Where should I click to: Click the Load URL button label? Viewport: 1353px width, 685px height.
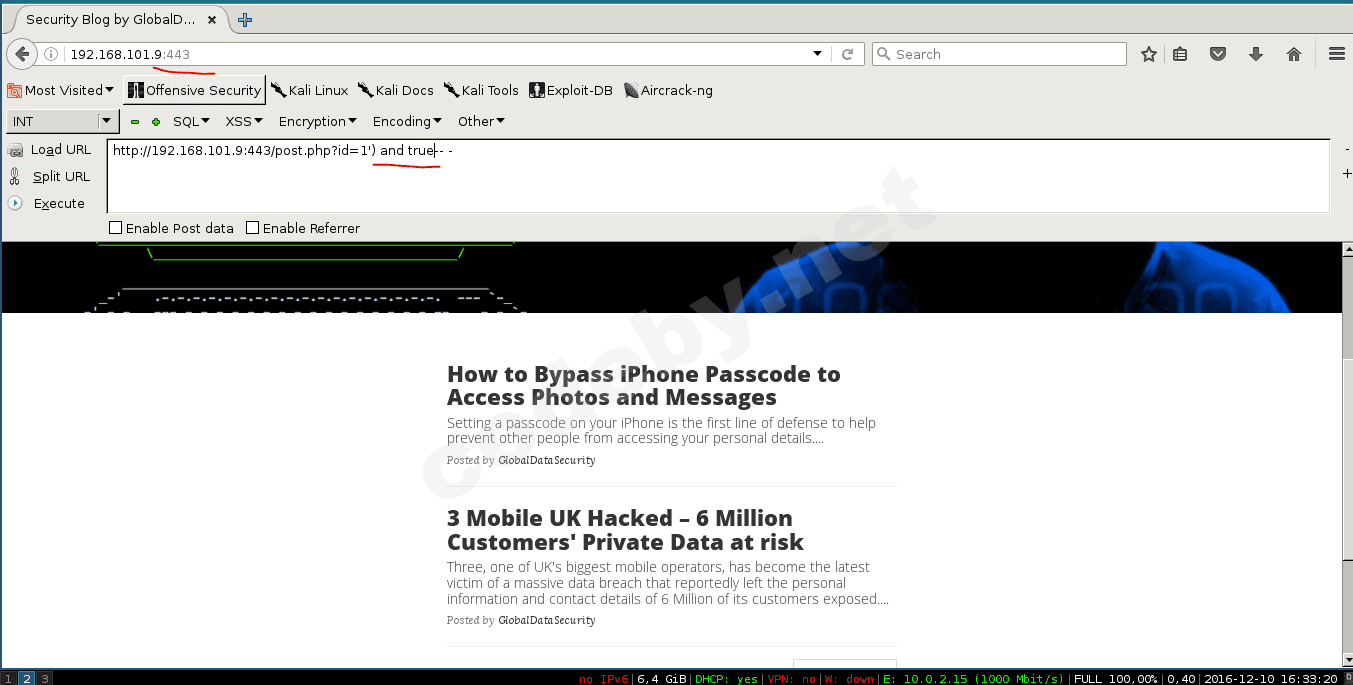click(61, 150)
